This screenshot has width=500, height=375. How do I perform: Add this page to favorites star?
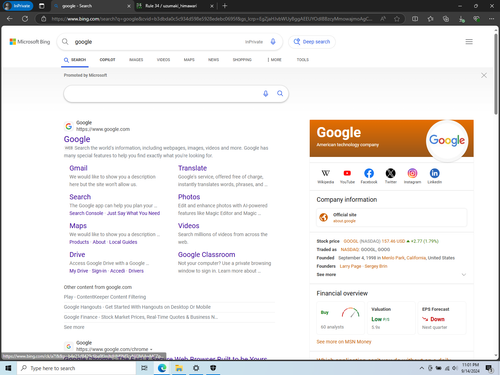tap(397, 19)
